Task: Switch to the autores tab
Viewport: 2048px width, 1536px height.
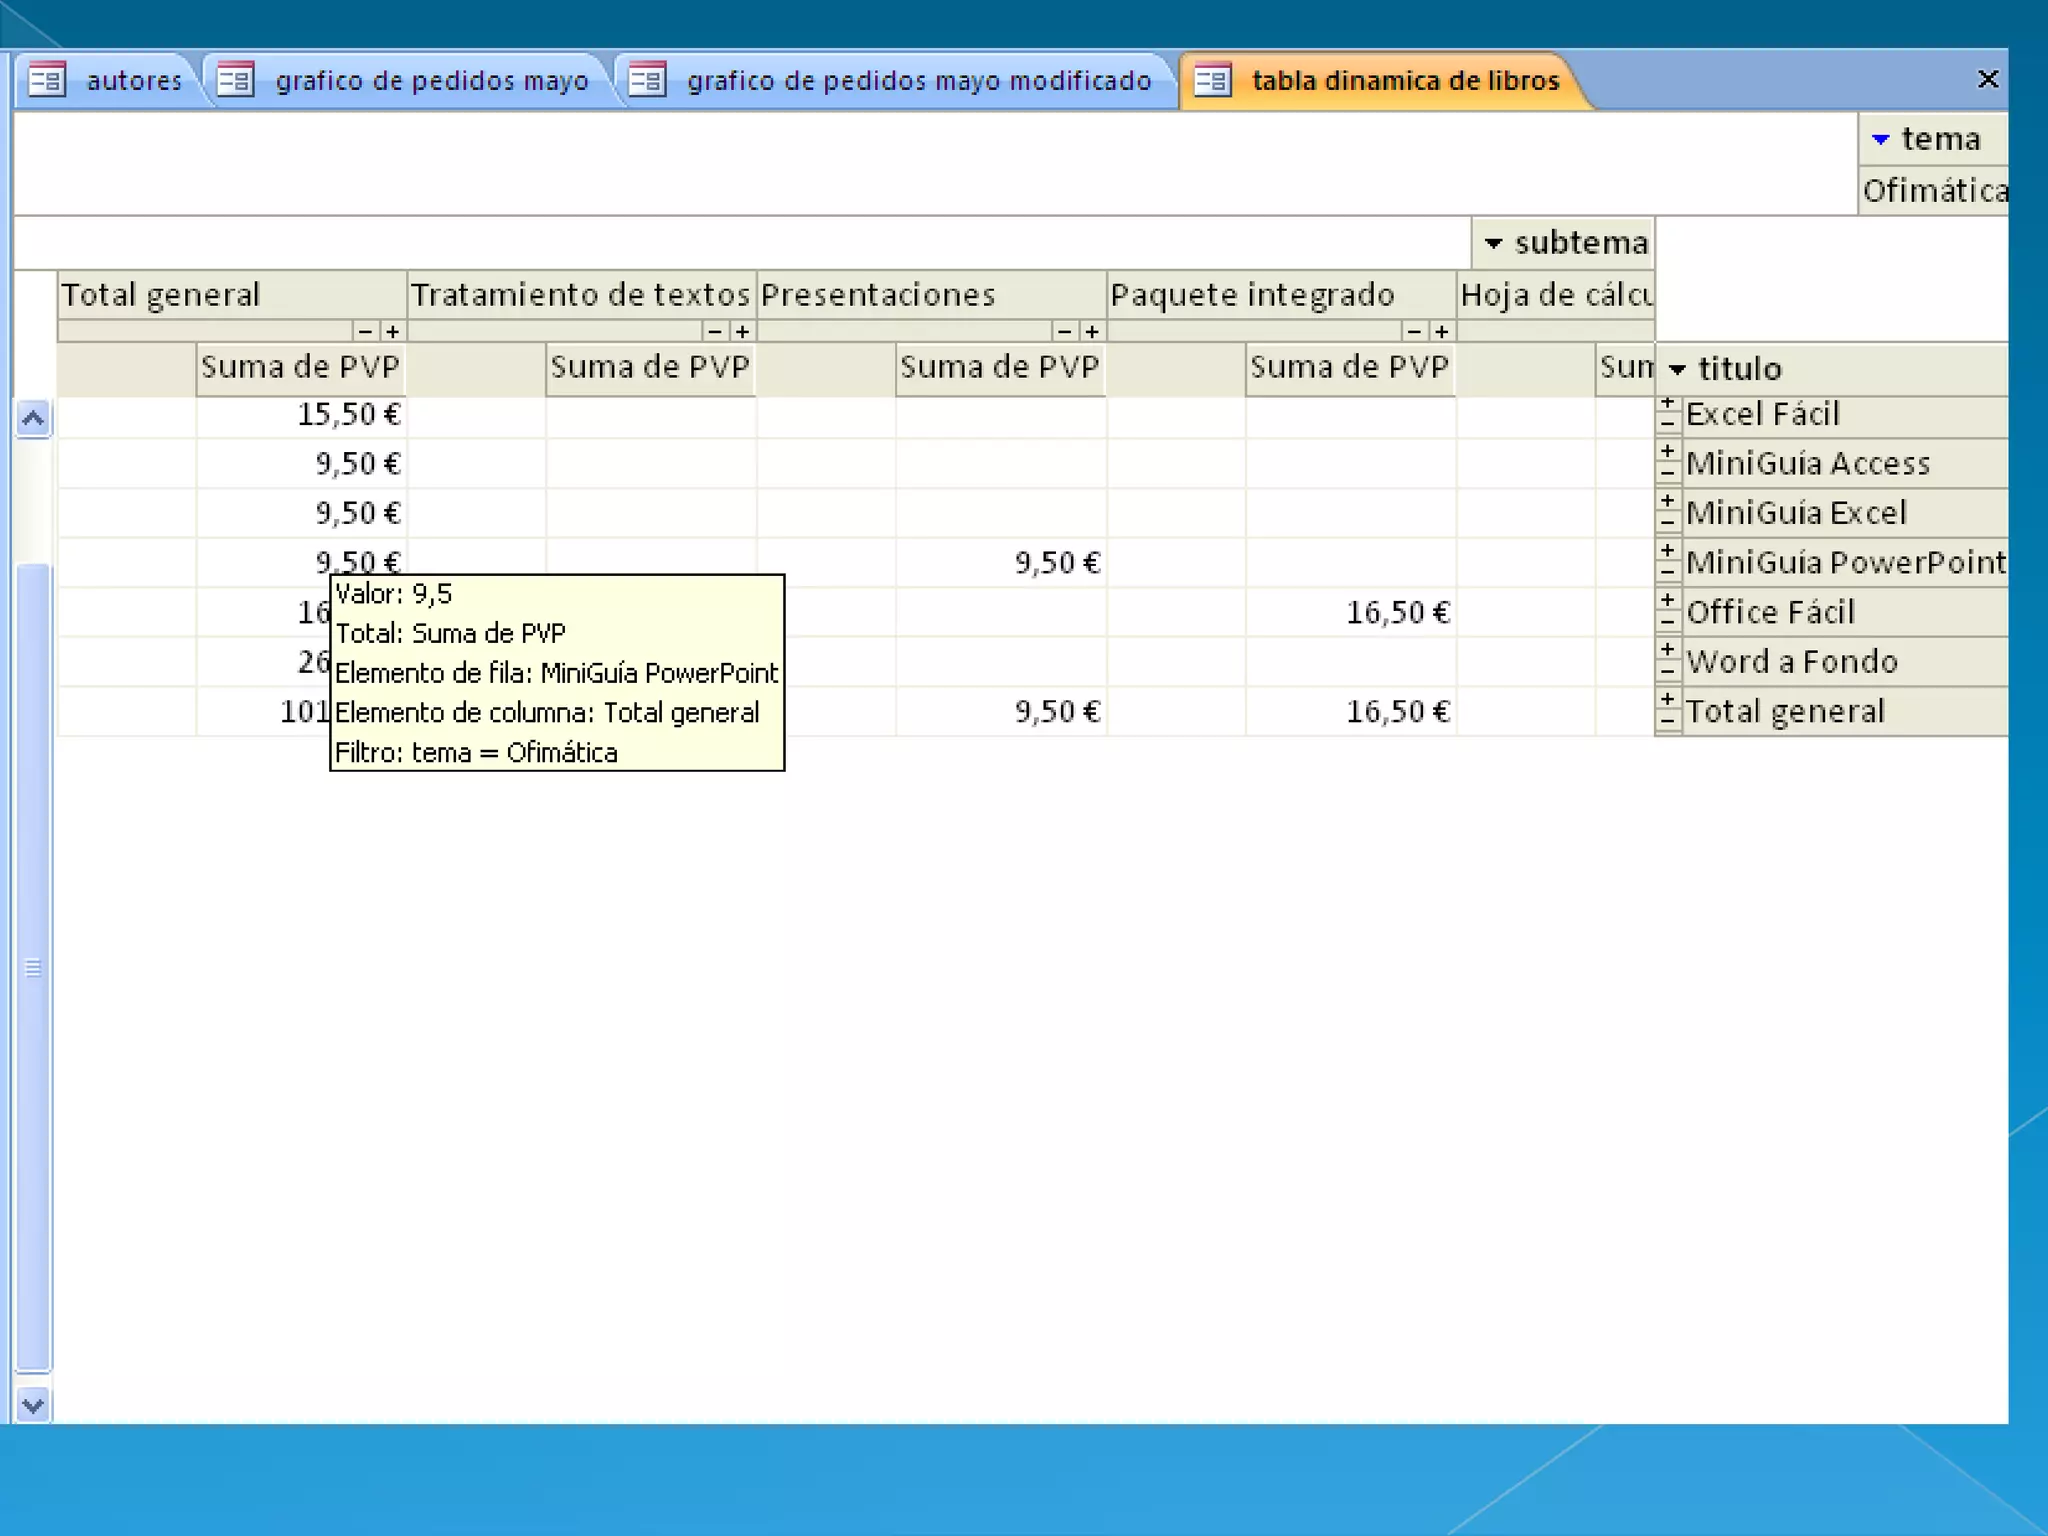Action: pos(133,81)
